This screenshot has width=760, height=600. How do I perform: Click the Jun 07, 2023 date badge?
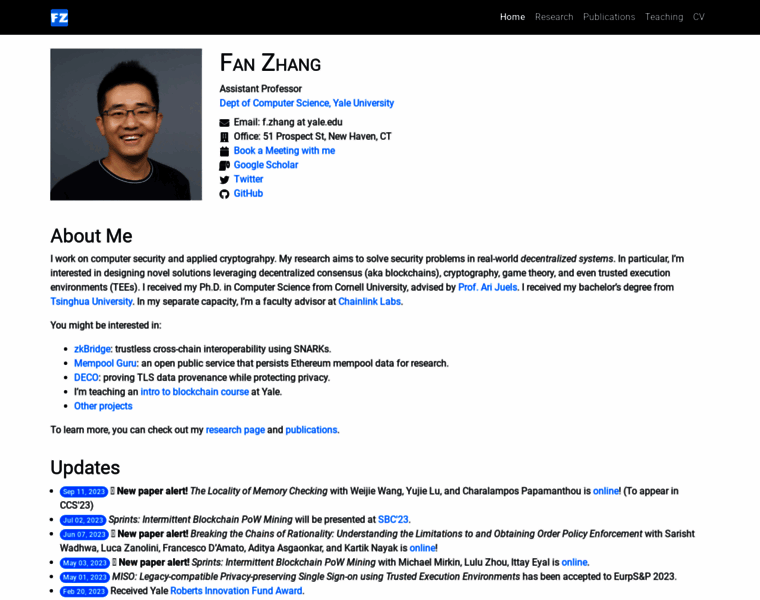pyautogui.click(x=84, y=534)
